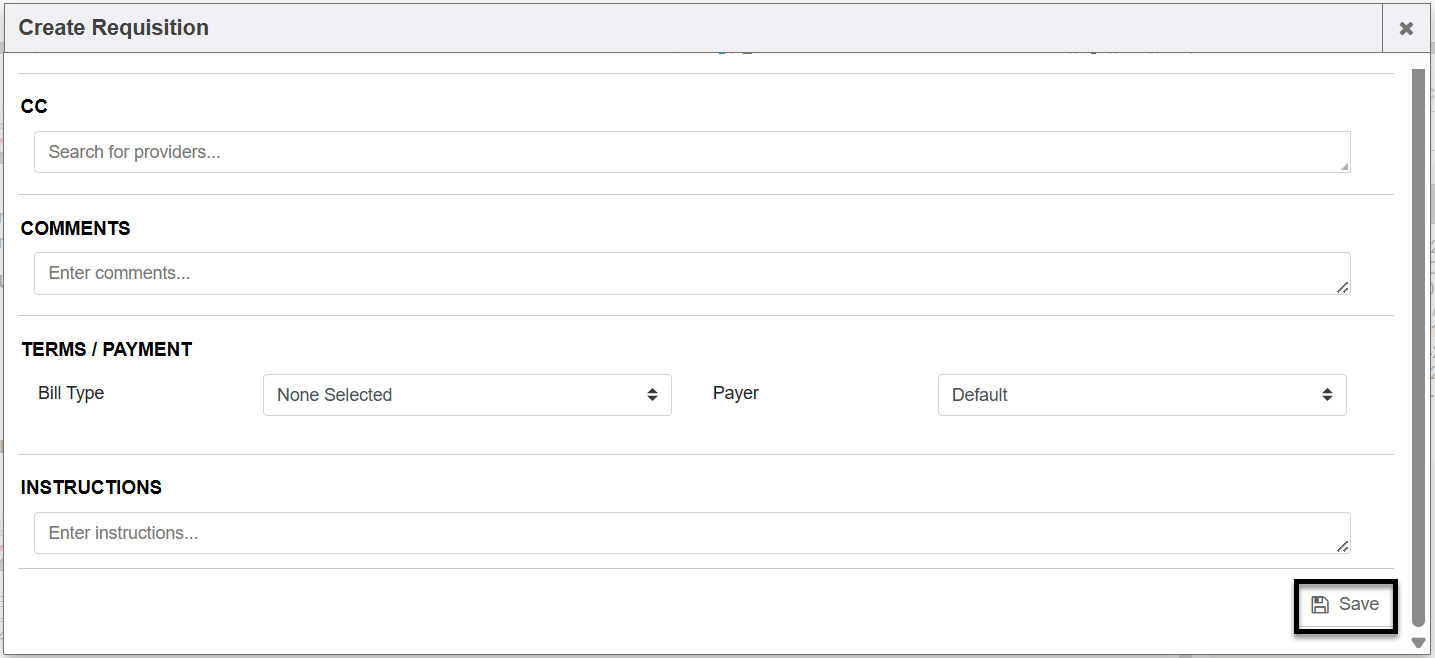
Task: Focus the Search for providers field
Action: [690, 152]
